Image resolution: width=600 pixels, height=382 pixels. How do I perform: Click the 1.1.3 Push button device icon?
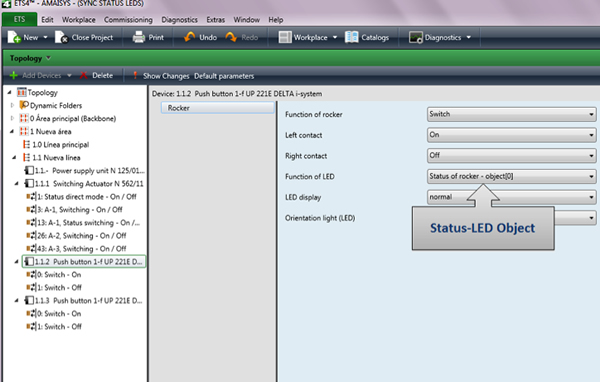(x=29, y=300)
